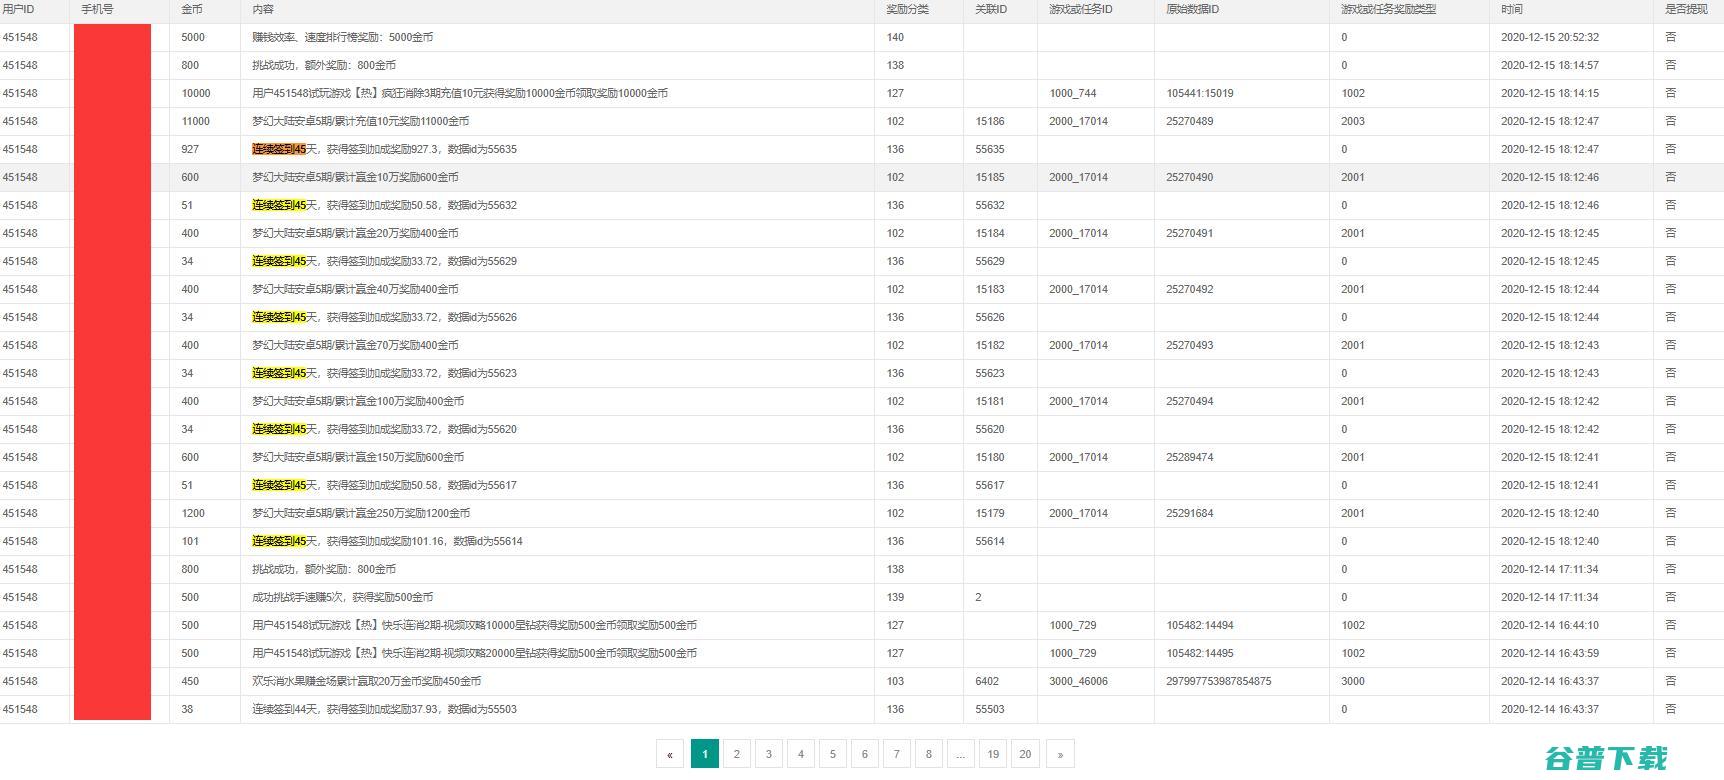1724x780 pixels.
Task: Select the 10000 gold coin cell
Action: tap(196, 93)
